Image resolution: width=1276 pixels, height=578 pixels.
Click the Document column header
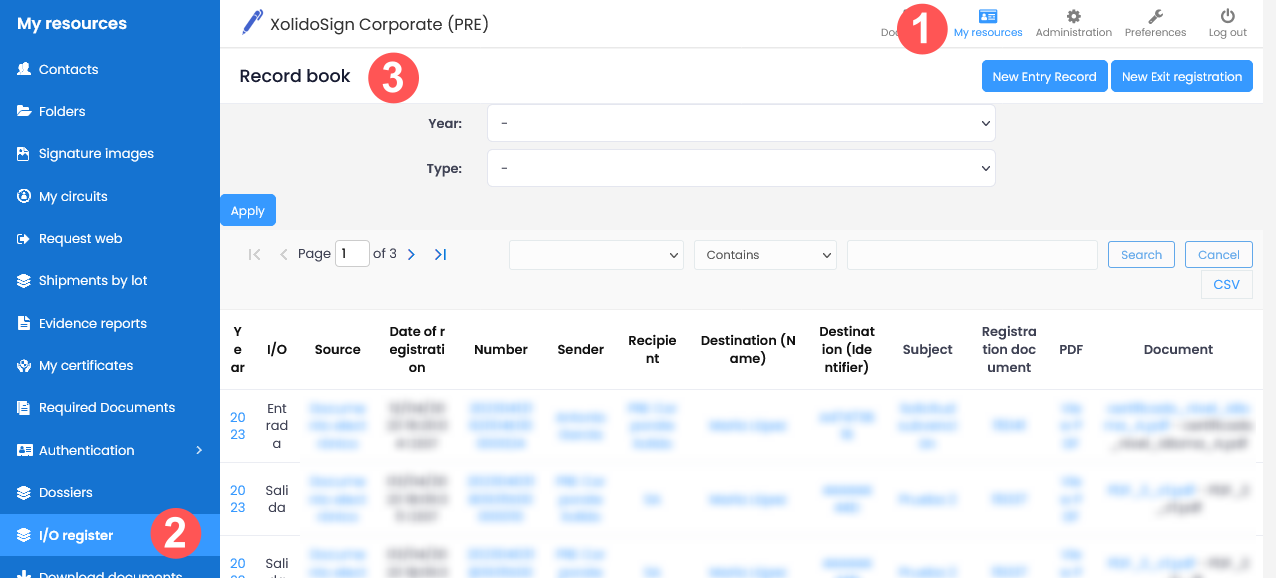coord(1178,350)
